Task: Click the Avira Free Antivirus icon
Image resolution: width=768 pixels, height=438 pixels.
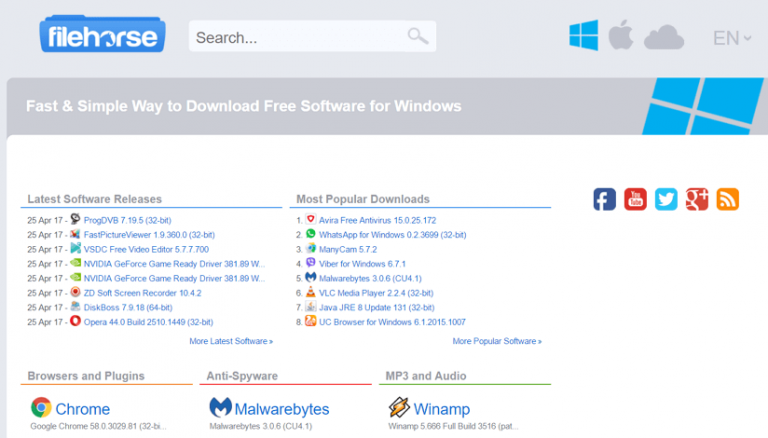Action: point(311,219)
